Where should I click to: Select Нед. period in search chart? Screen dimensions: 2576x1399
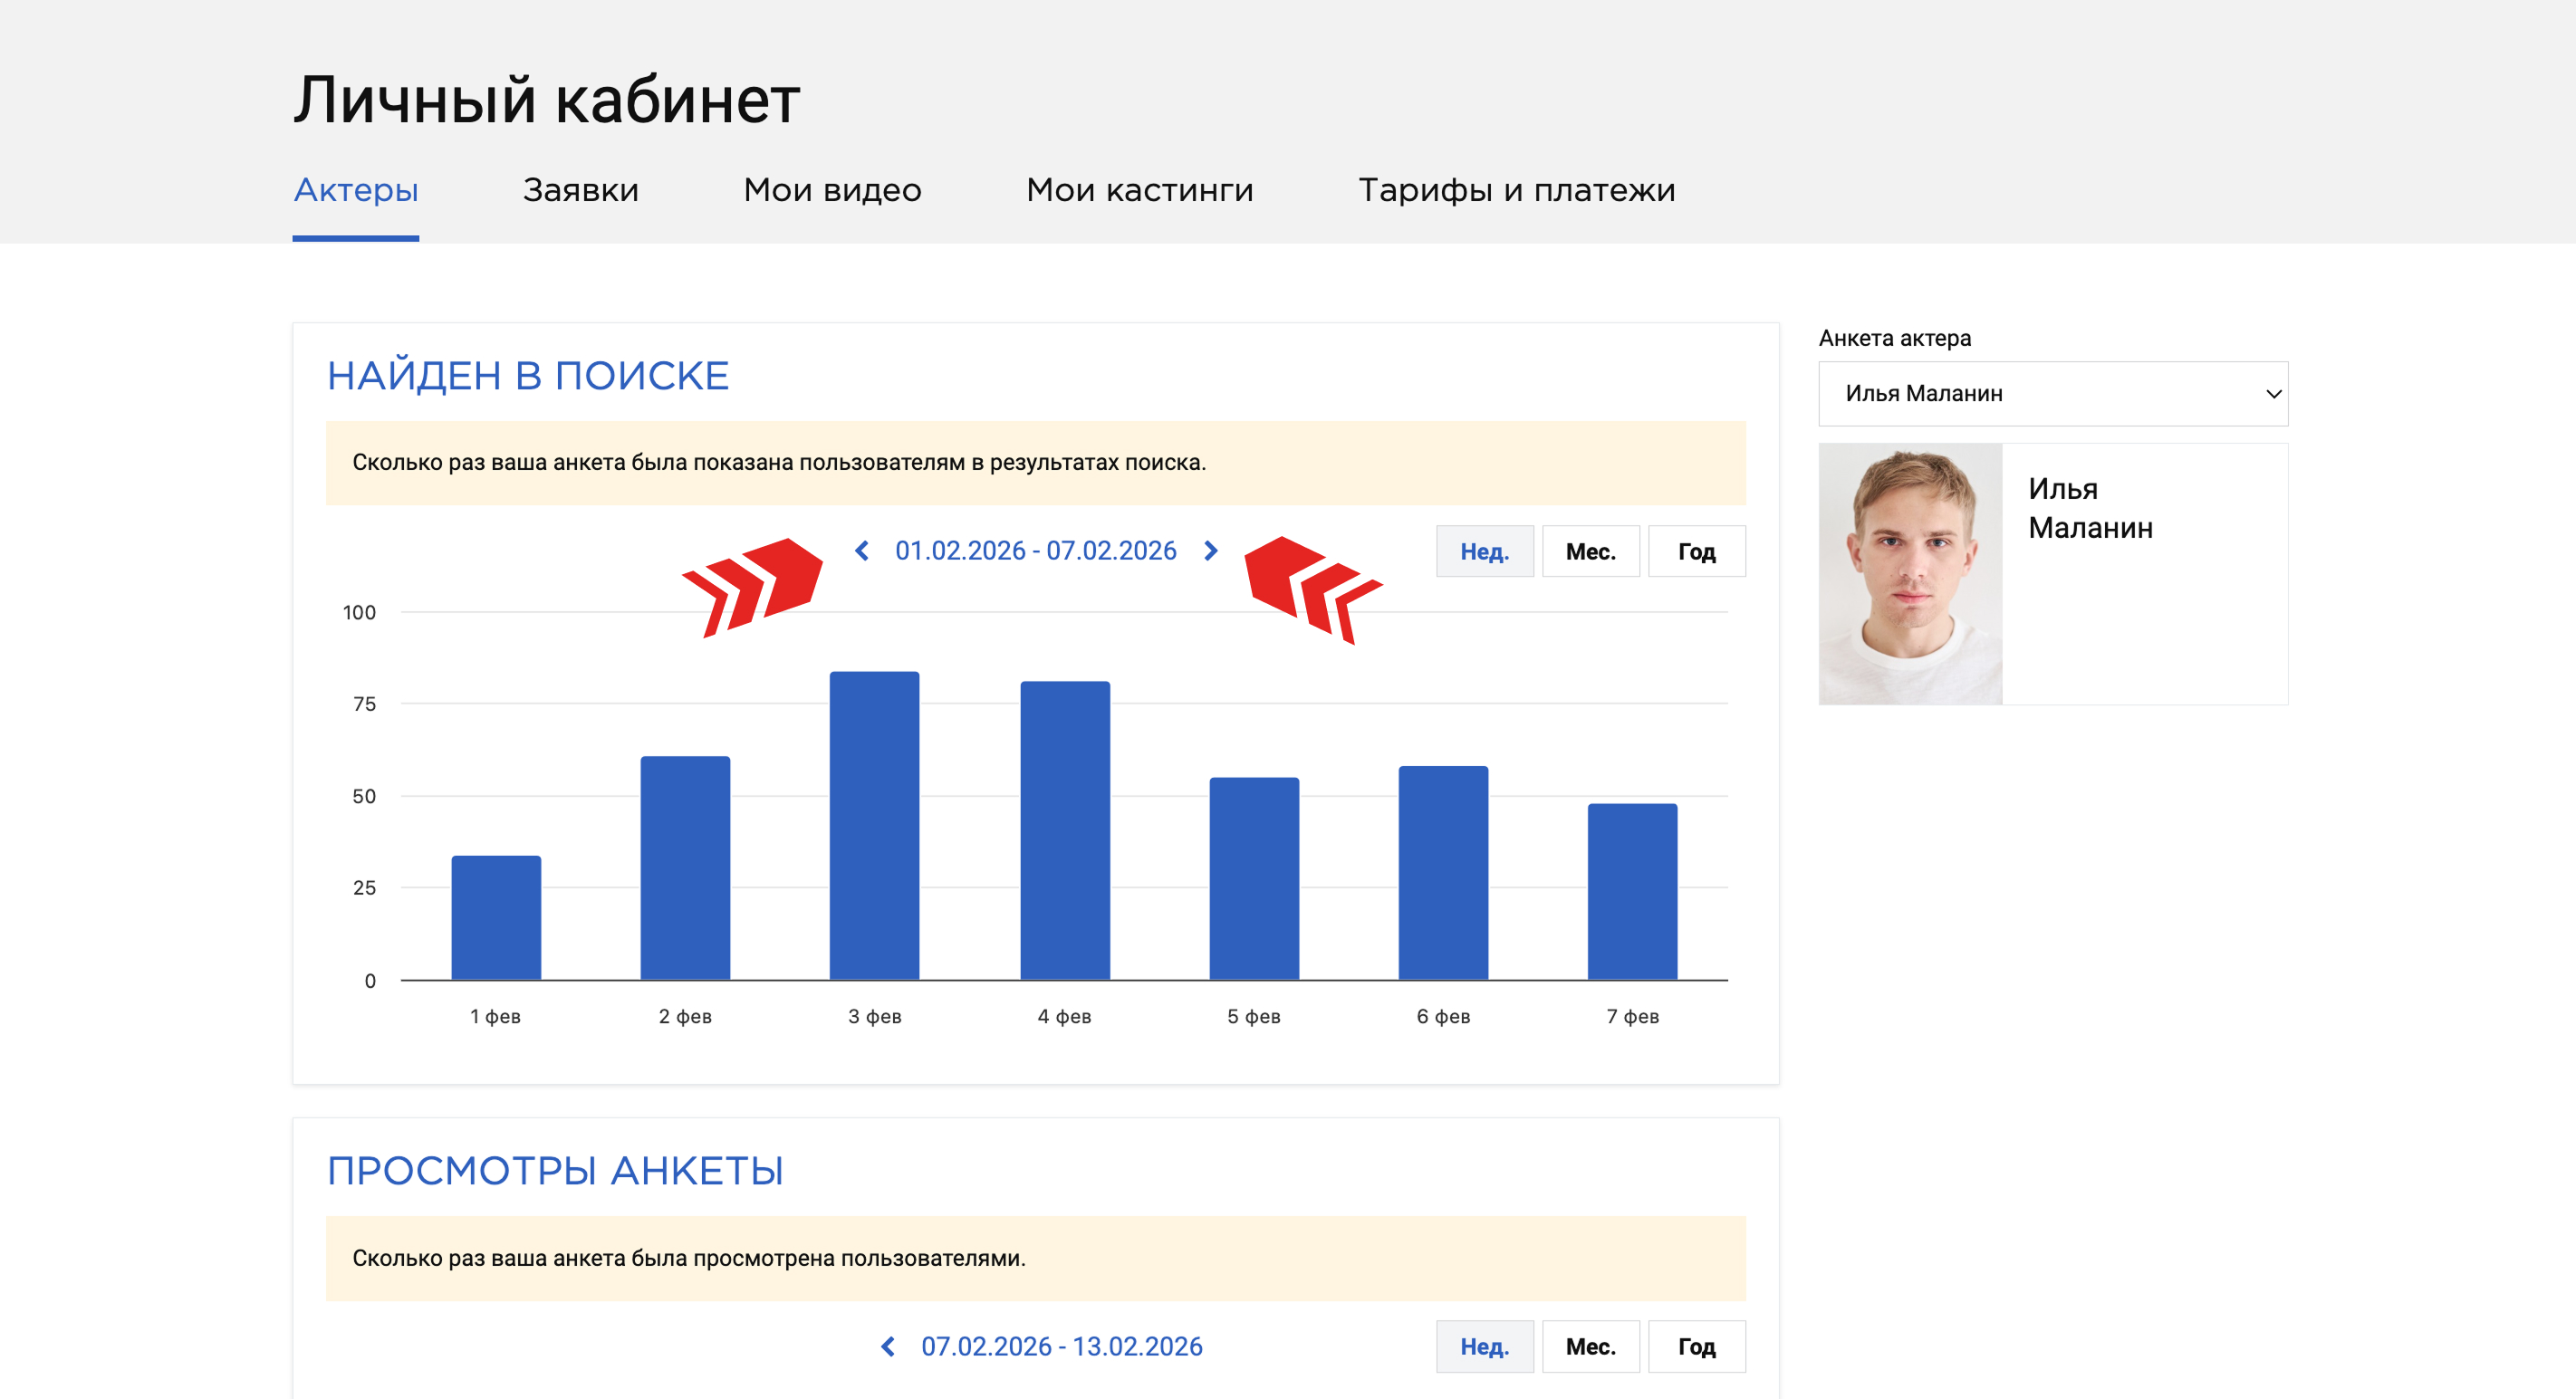tap(1484, 552)
